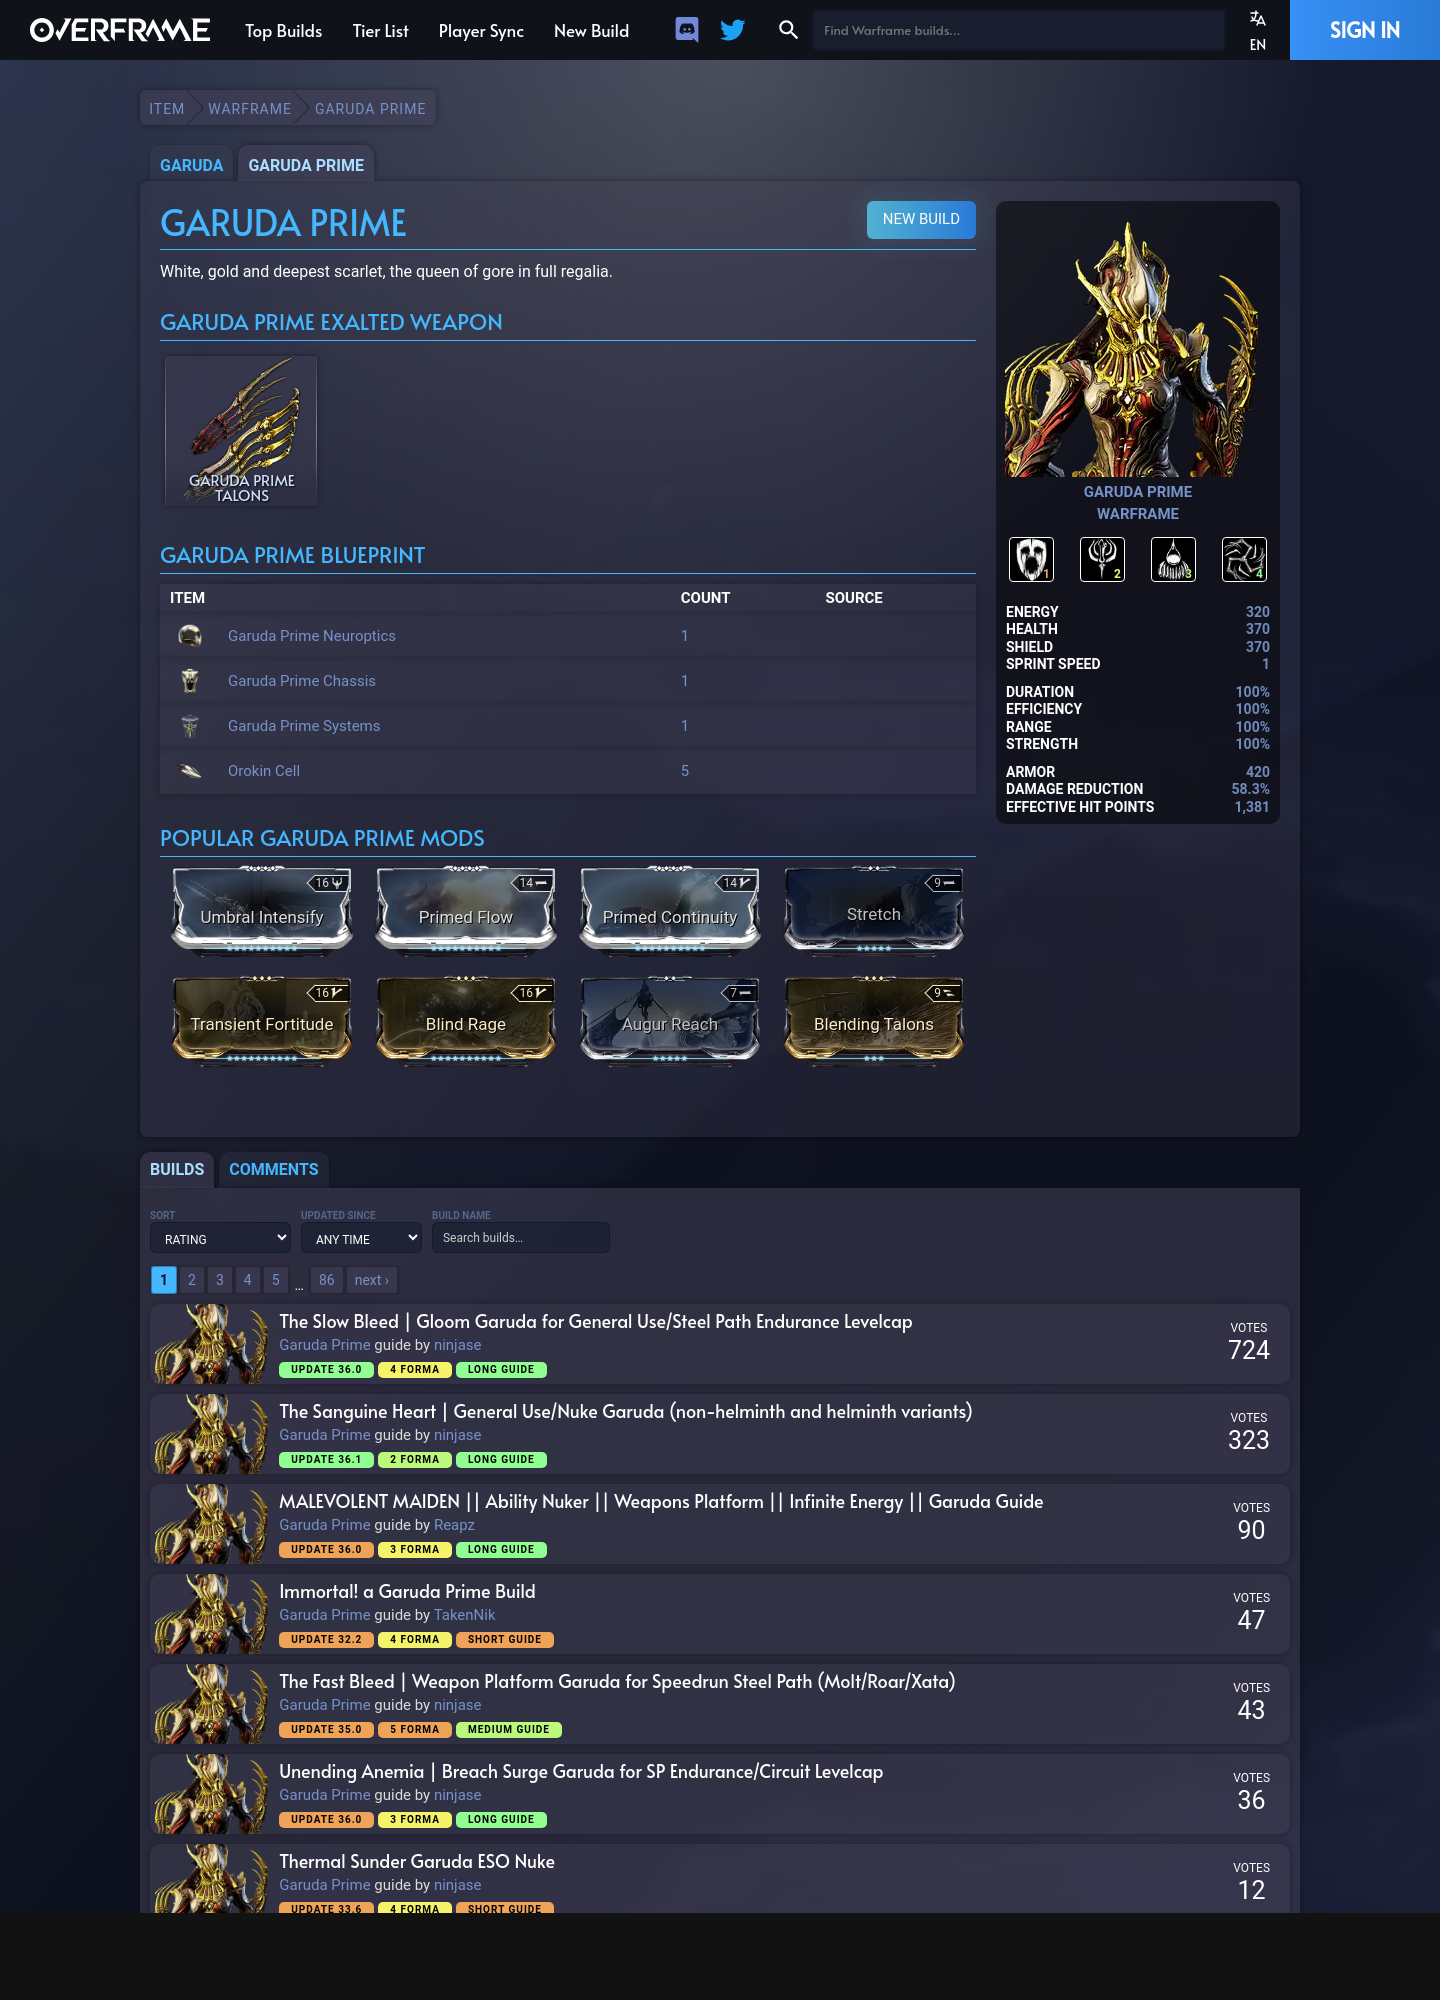Open the Stretch mod card
This screenshot has height=2000, width=1440.
874,909
